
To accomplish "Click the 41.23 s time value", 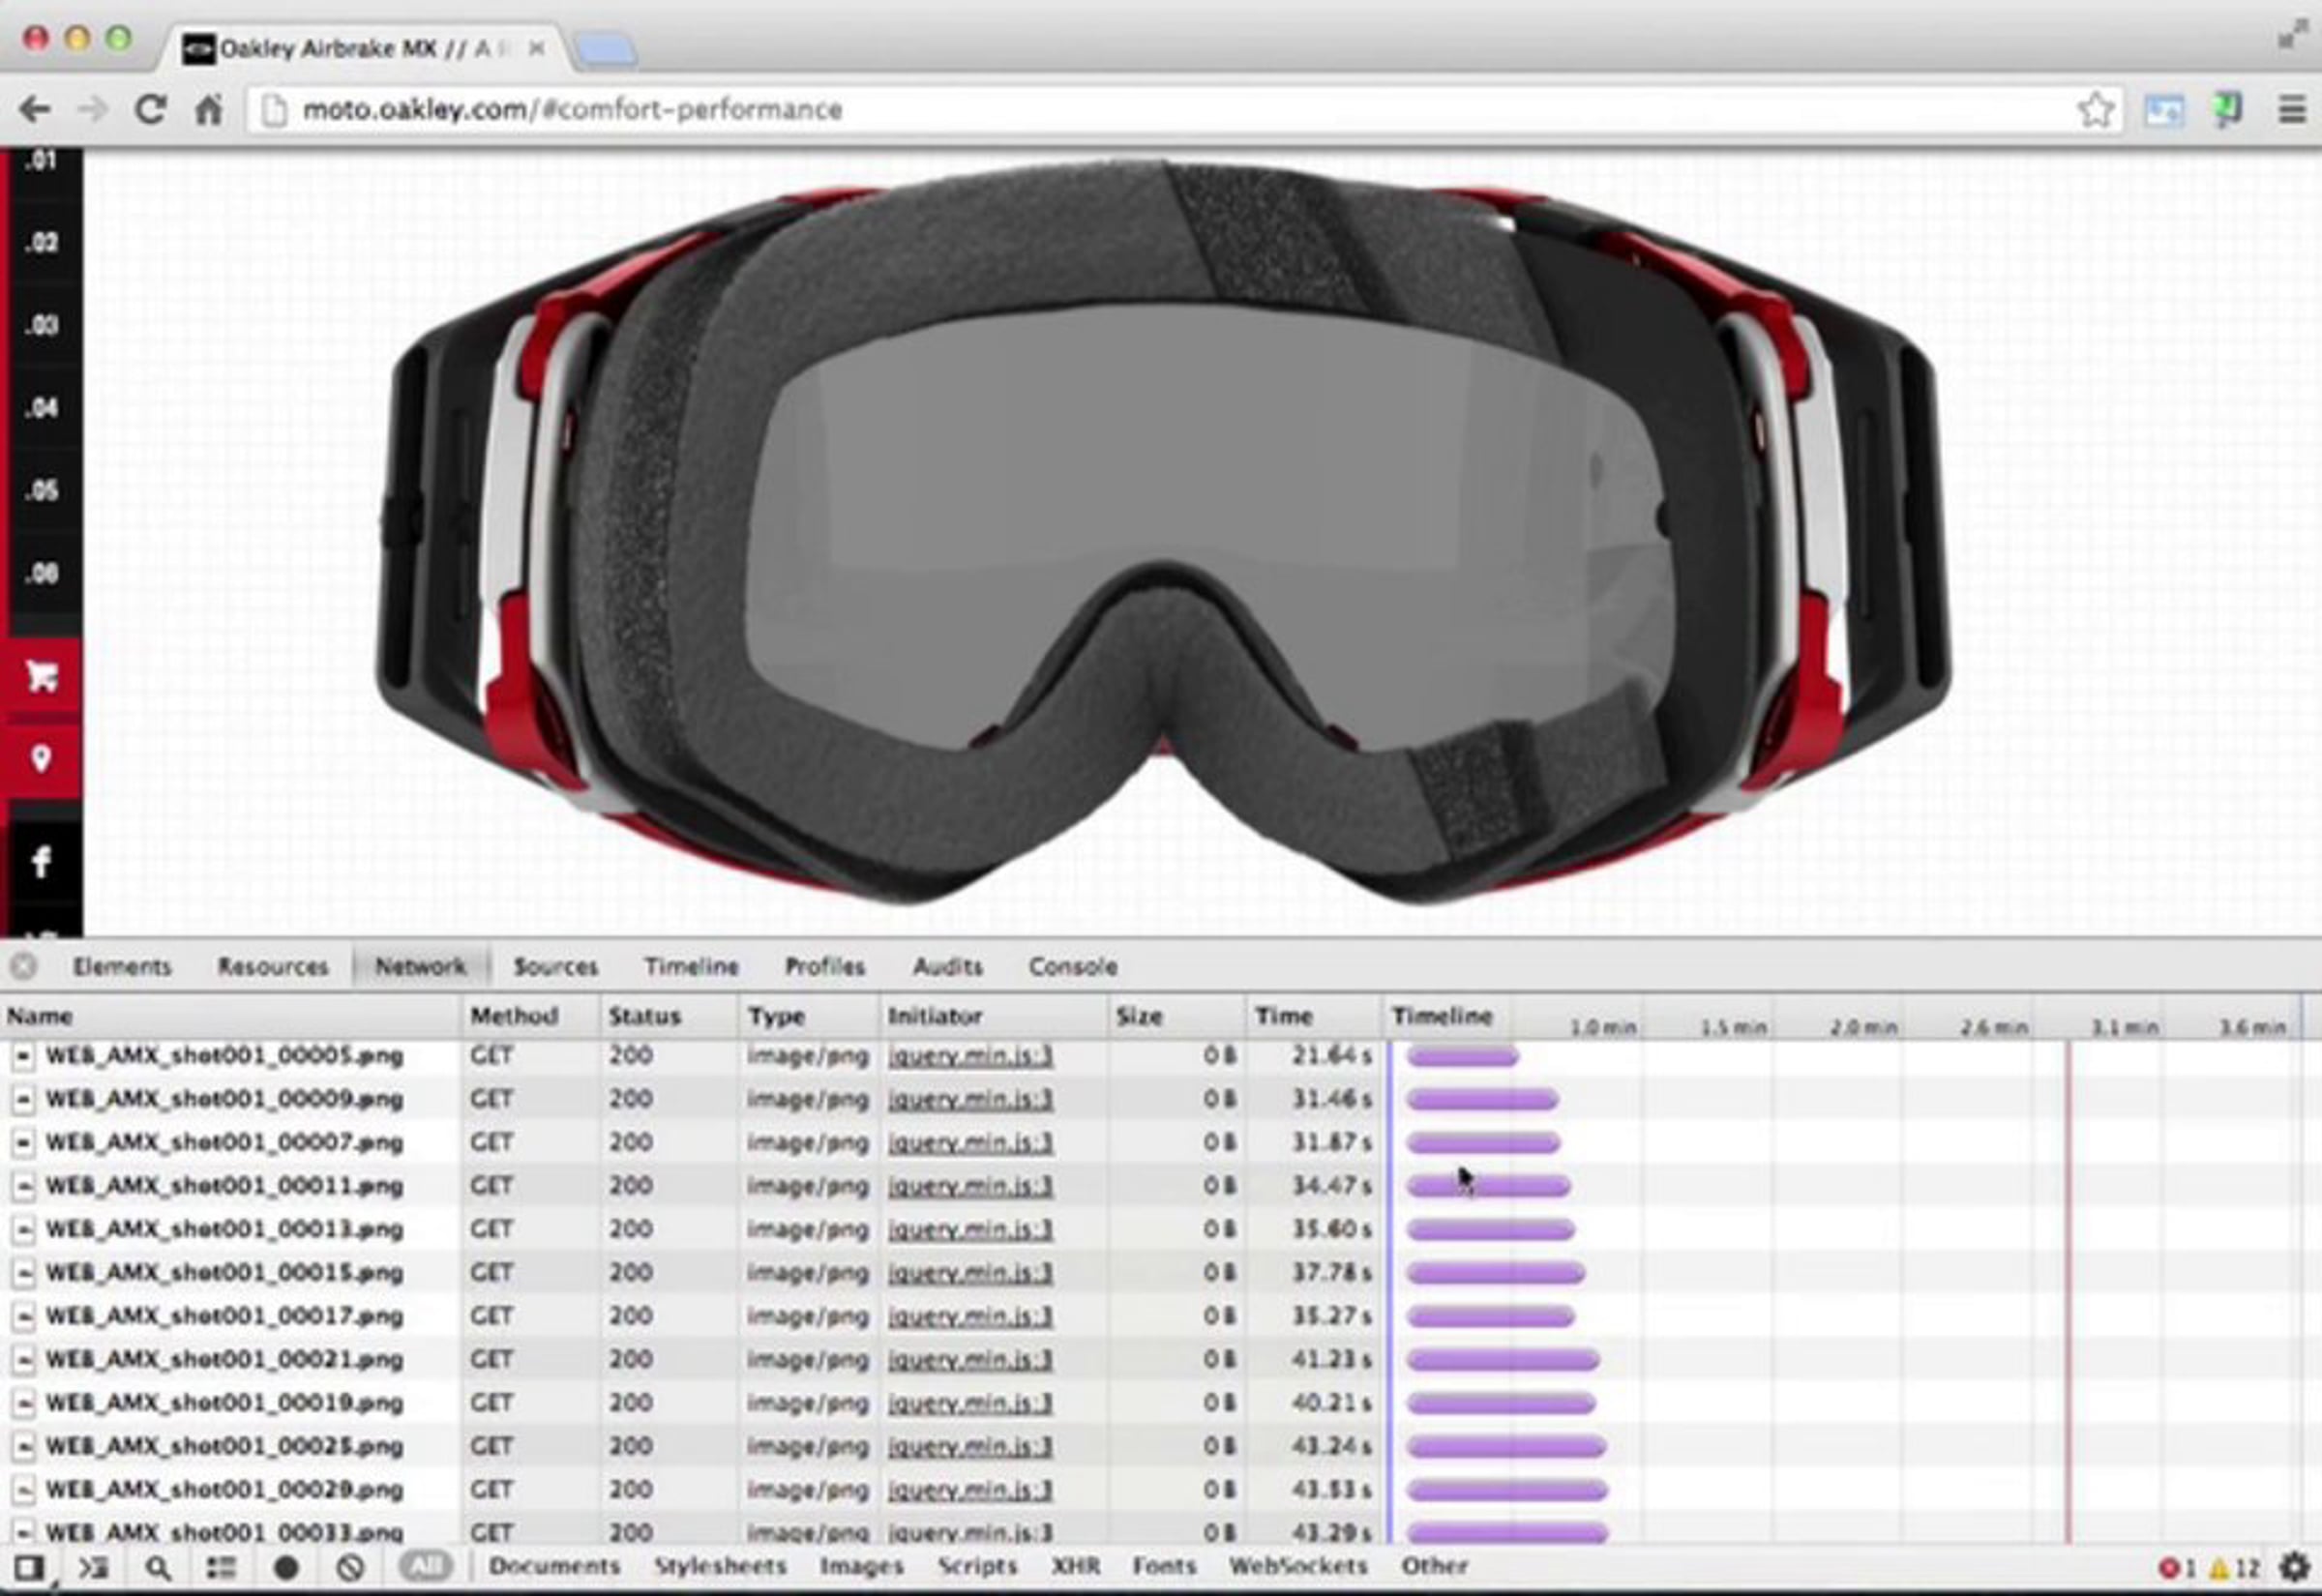I will pos(1331,1360).
